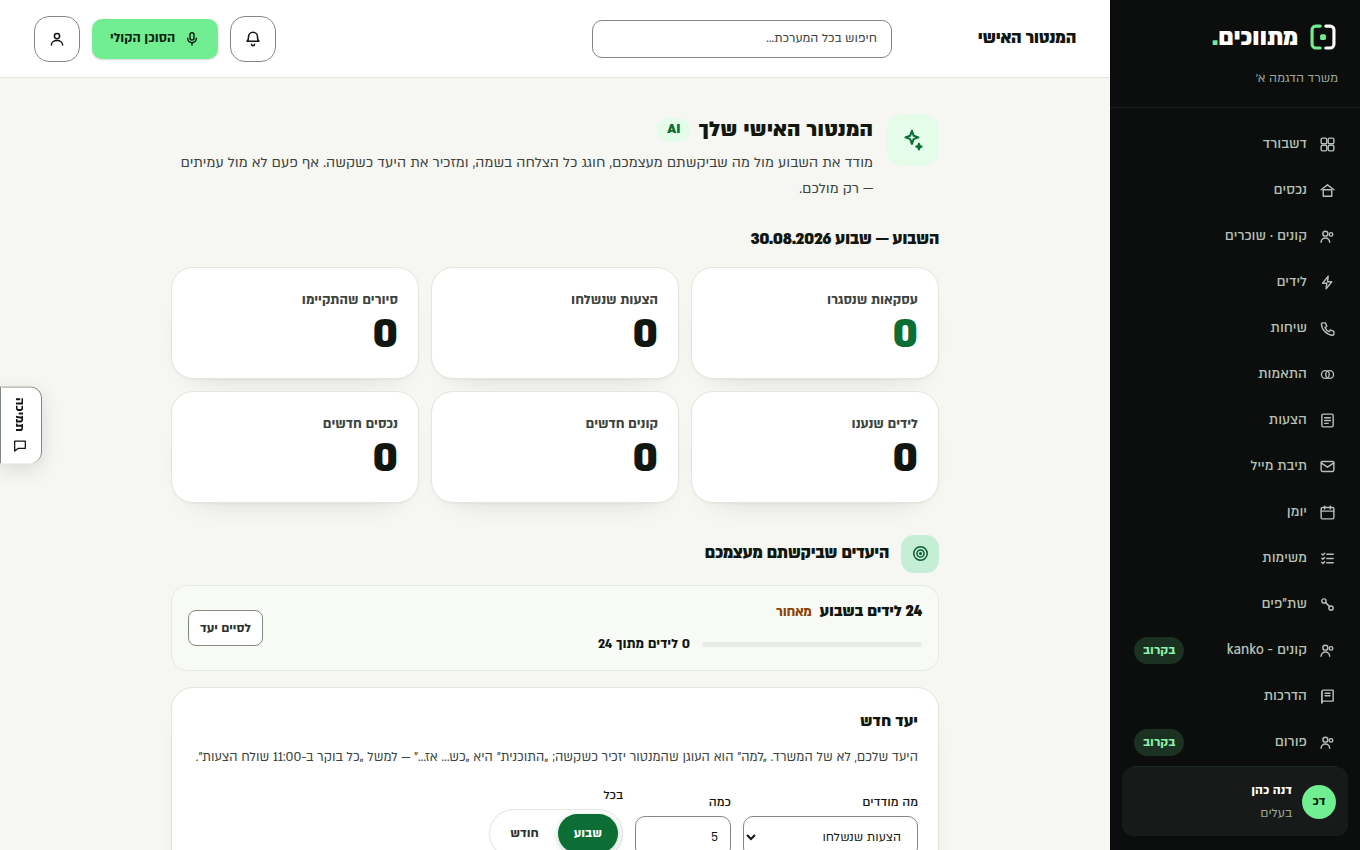Select the שבוע period option

(x=588, y=833)
